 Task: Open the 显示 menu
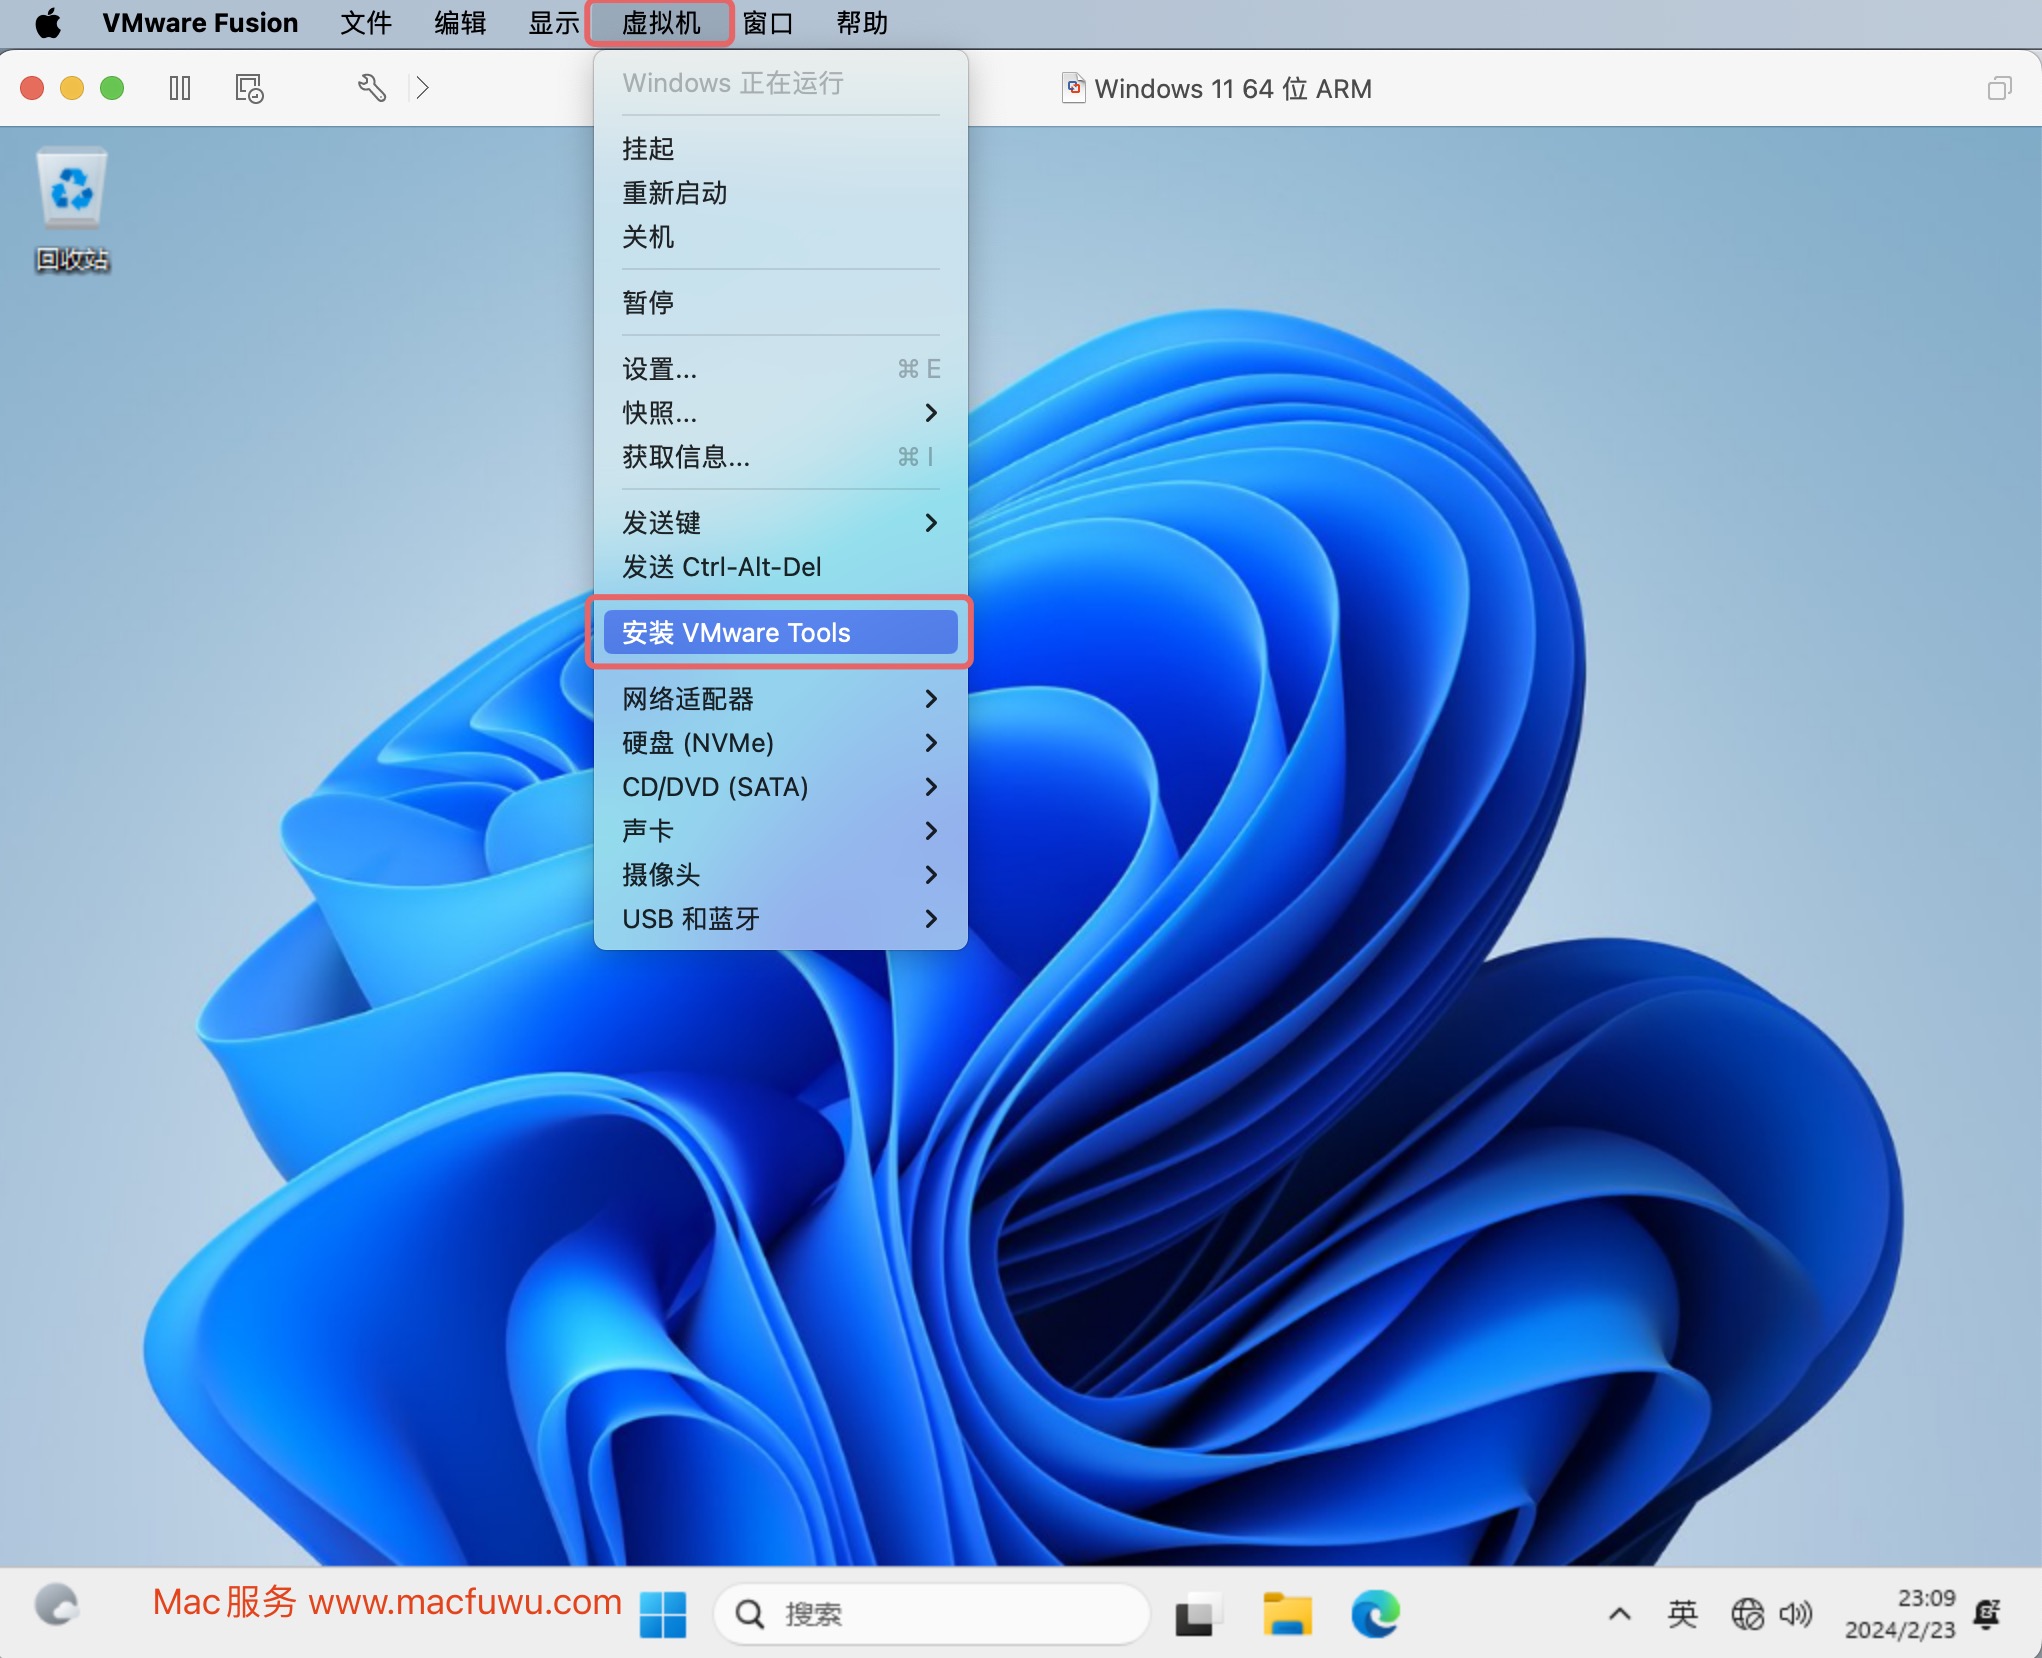pyautogui.click(x=554, y=22)
